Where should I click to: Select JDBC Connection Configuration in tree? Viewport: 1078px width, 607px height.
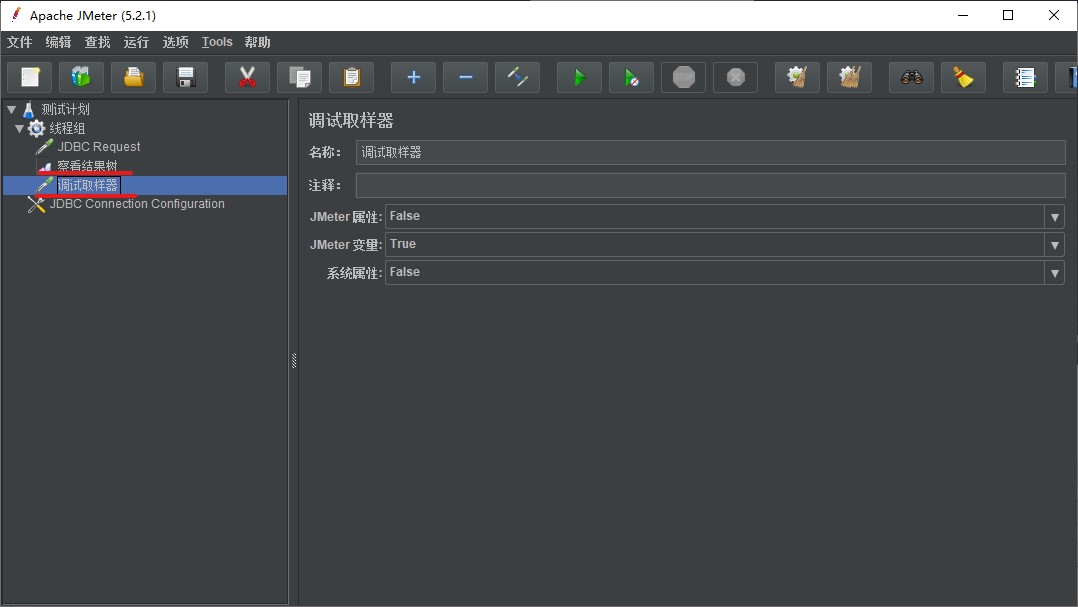click(x=137, y=203)
